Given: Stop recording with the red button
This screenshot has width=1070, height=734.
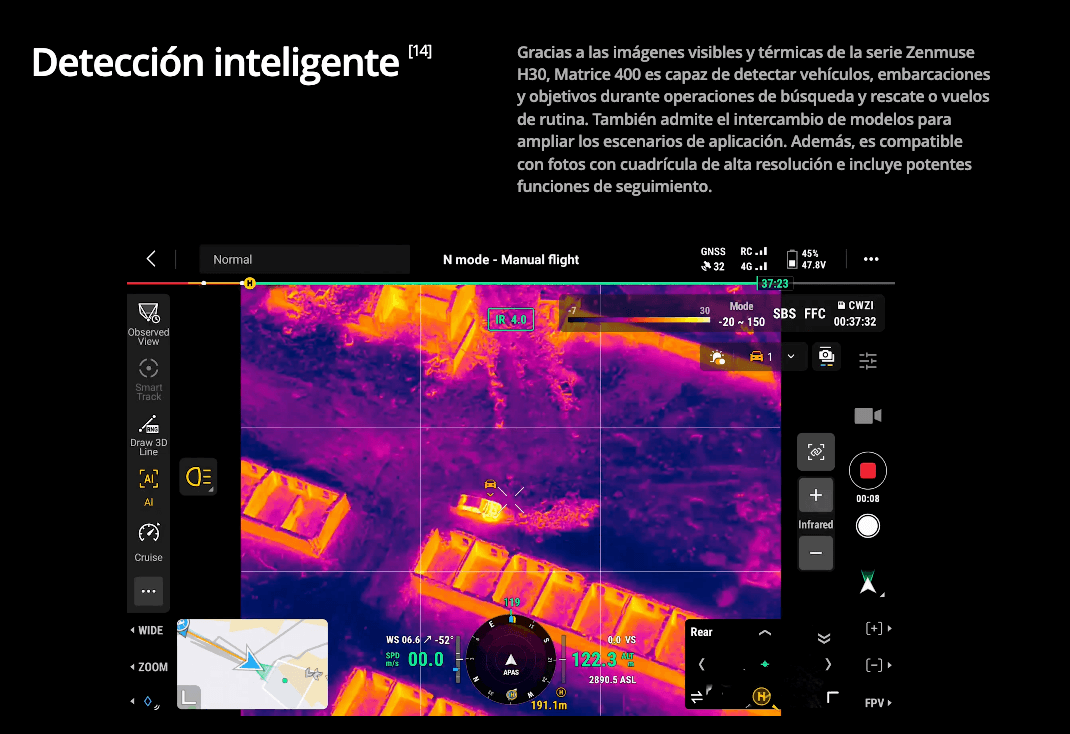Looking at the screenshot, I should pos(867,471).
